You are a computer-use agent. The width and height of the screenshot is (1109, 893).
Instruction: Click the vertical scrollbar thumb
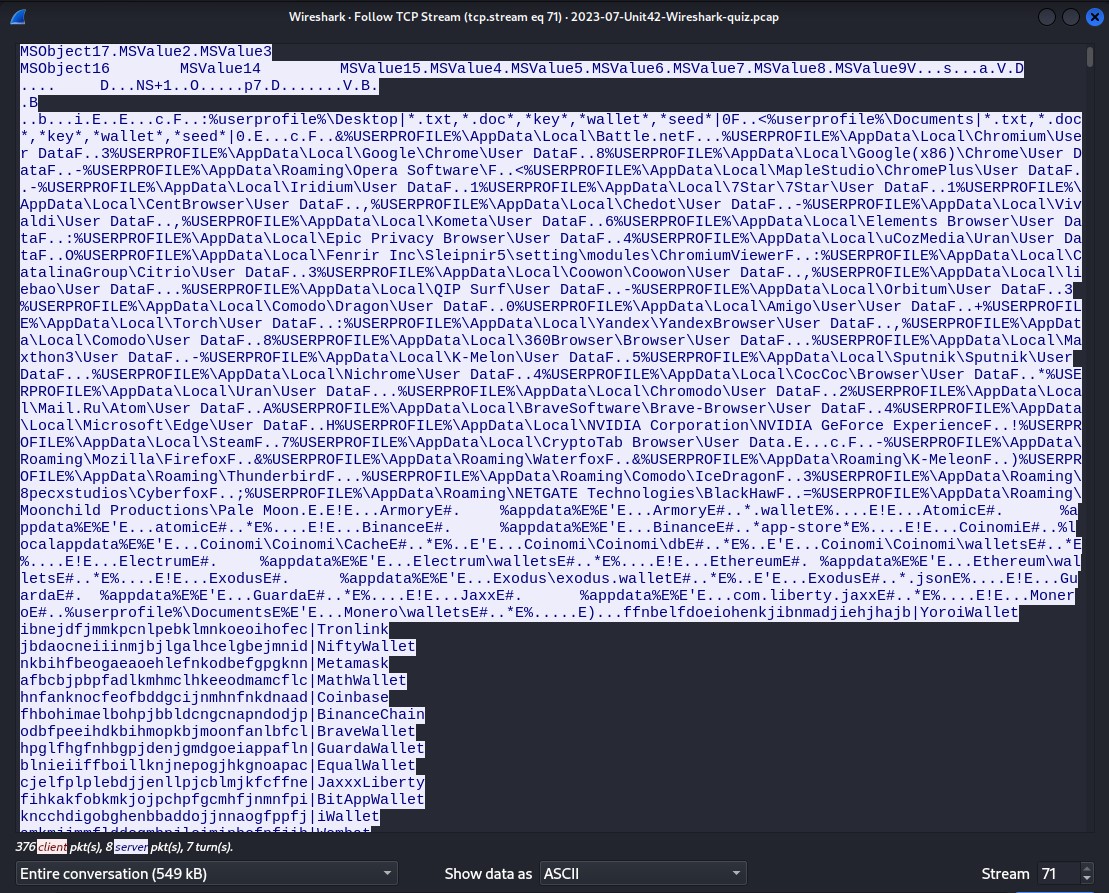pos(1089,58)
